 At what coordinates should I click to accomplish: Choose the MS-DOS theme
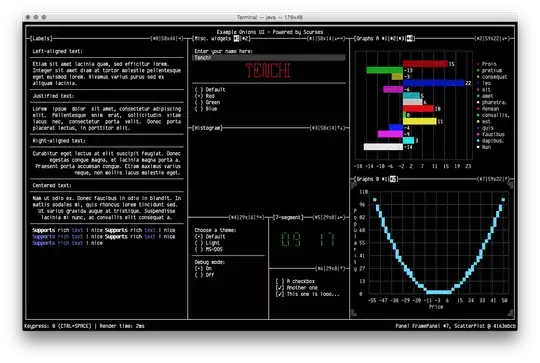point(208,249)
